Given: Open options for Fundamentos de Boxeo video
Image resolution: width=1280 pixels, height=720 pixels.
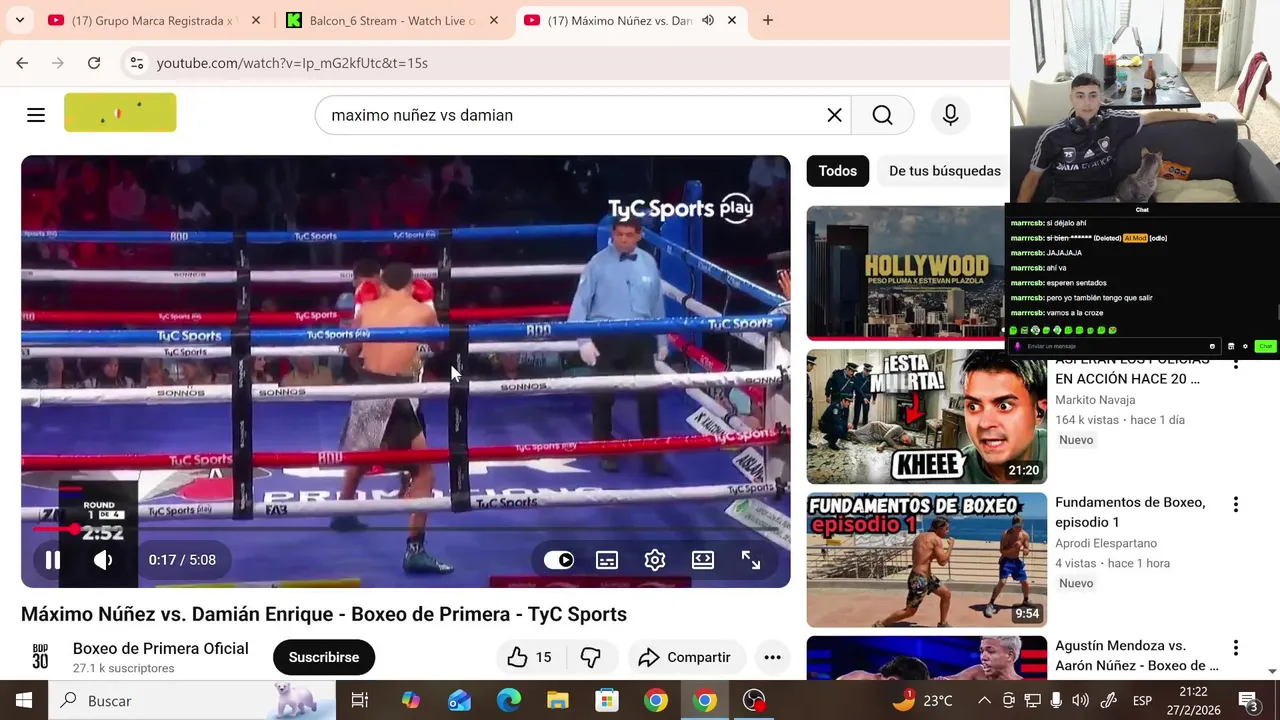Looking at the screenshot, I should pos(1236,505).
